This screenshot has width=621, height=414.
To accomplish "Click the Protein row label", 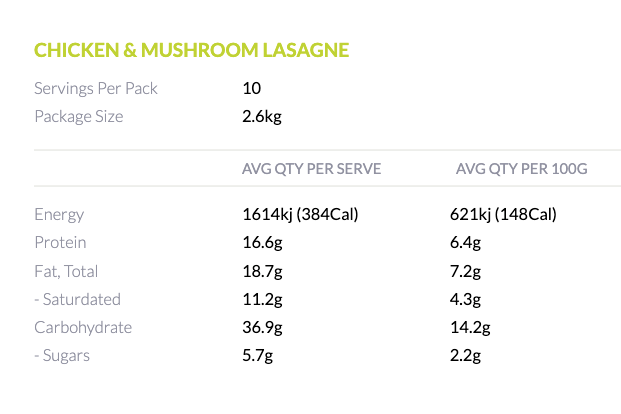I will click(60, 242).
